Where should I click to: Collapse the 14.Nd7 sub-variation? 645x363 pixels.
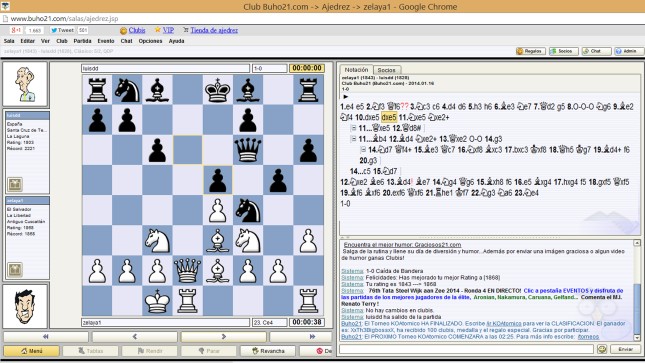pyautogui.click(x=363, y=149)
